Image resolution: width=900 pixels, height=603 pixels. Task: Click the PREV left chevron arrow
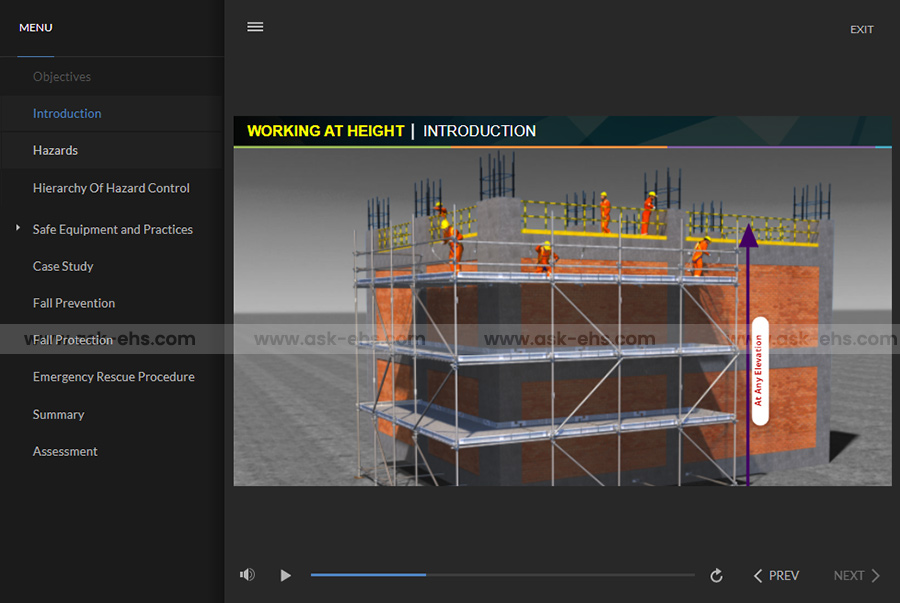coord(758,576)
